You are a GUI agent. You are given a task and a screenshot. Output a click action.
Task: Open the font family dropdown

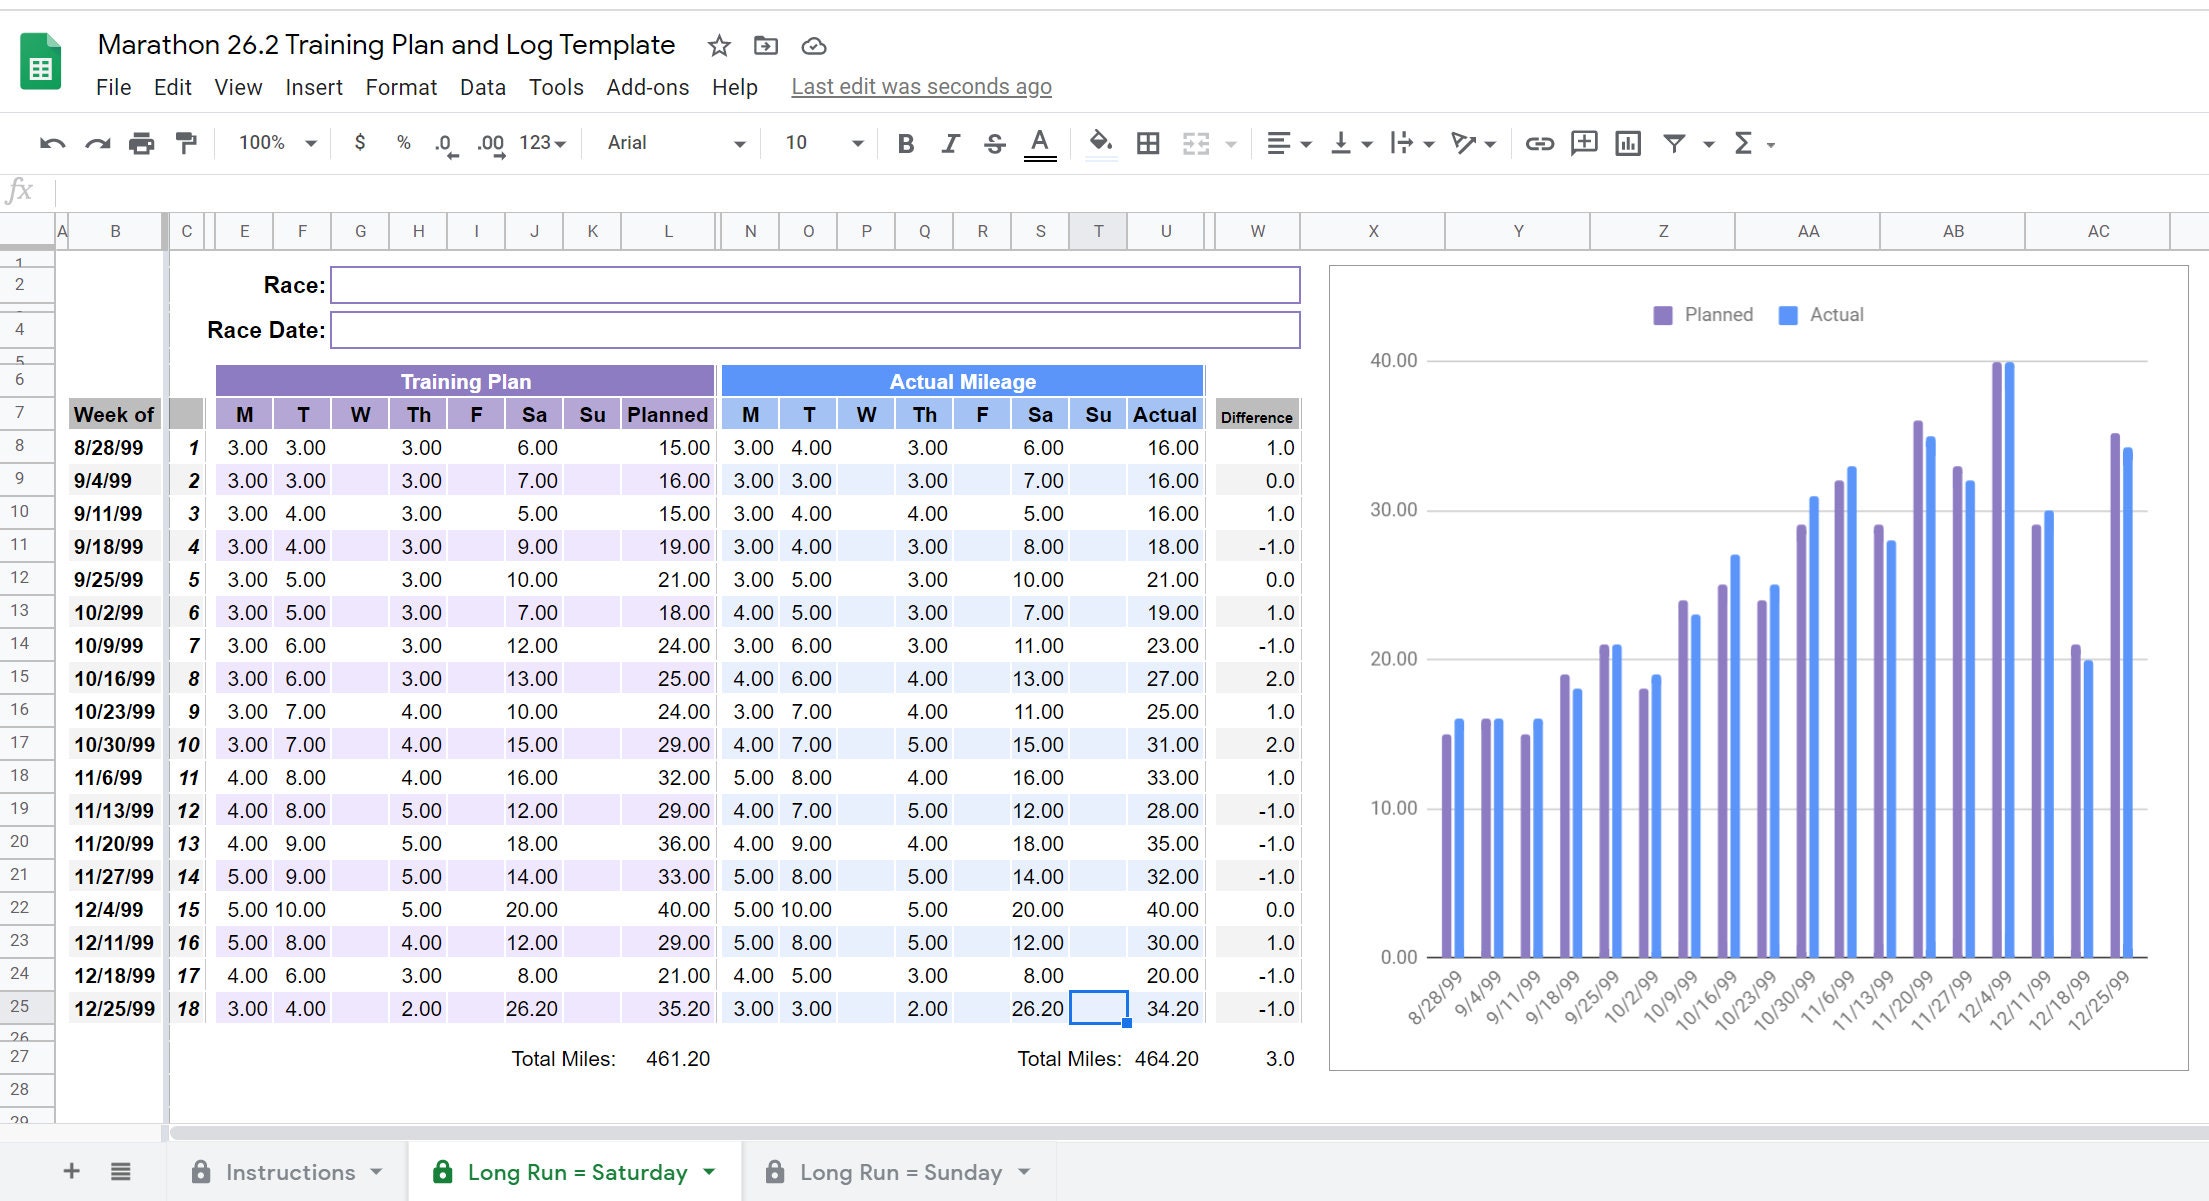(x=668, y=143)
